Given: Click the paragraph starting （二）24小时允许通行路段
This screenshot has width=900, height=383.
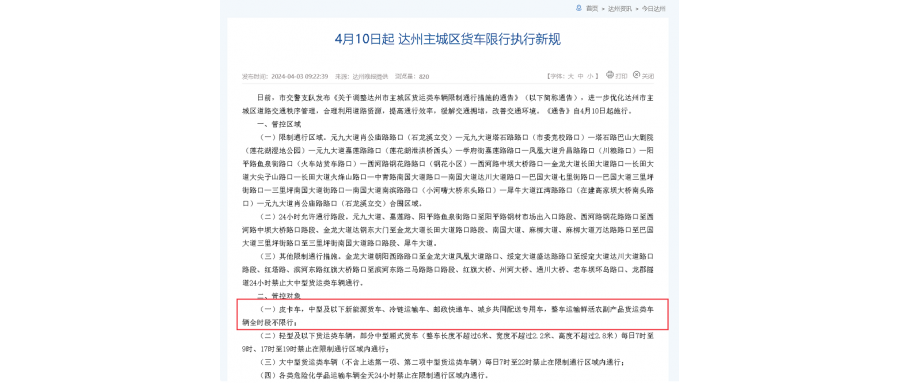Looking at the screenshot, I should 448,230.
